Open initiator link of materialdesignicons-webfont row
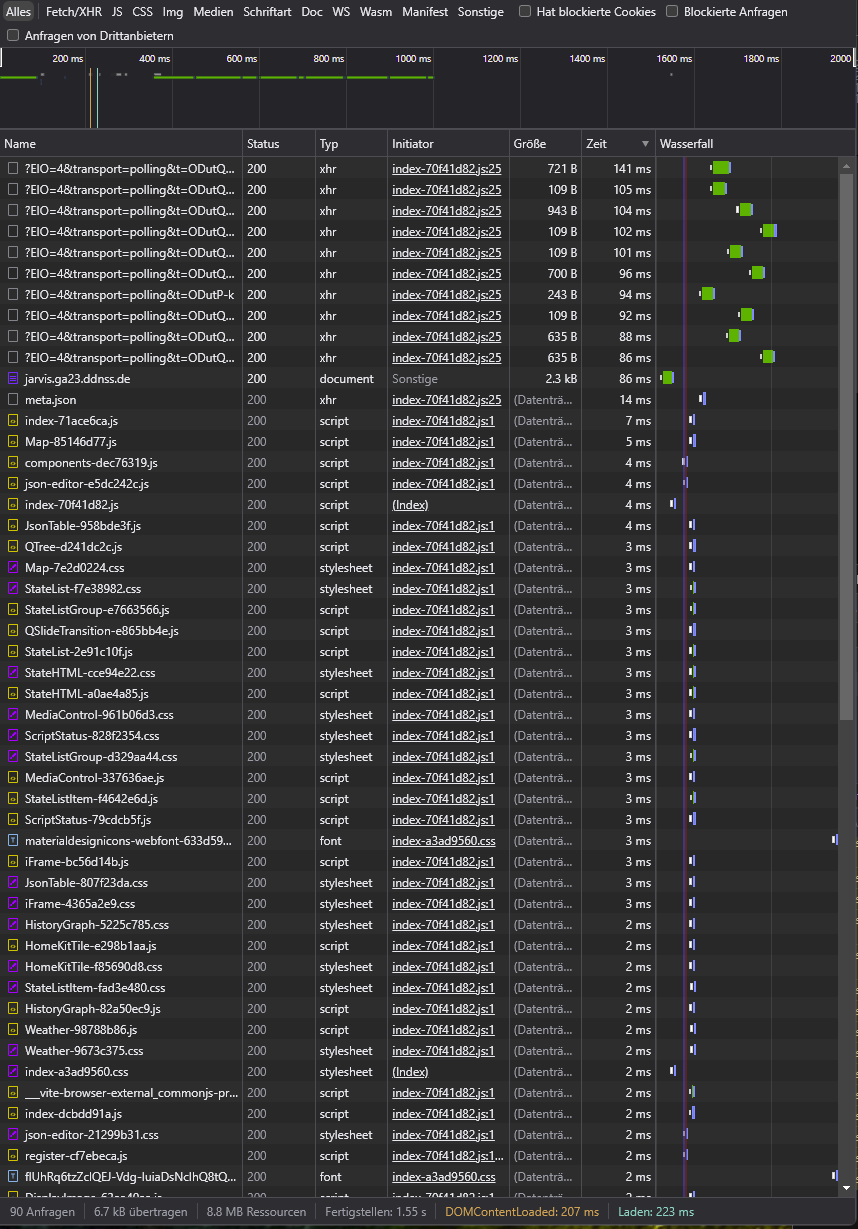Screen dimensions: 858x1229 point(444,841)
